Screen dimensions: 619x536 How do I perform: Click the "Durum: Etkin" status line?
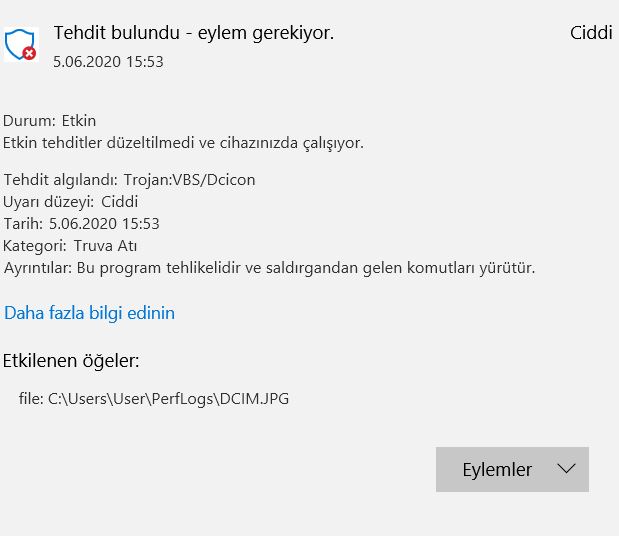tap(50, 122)
